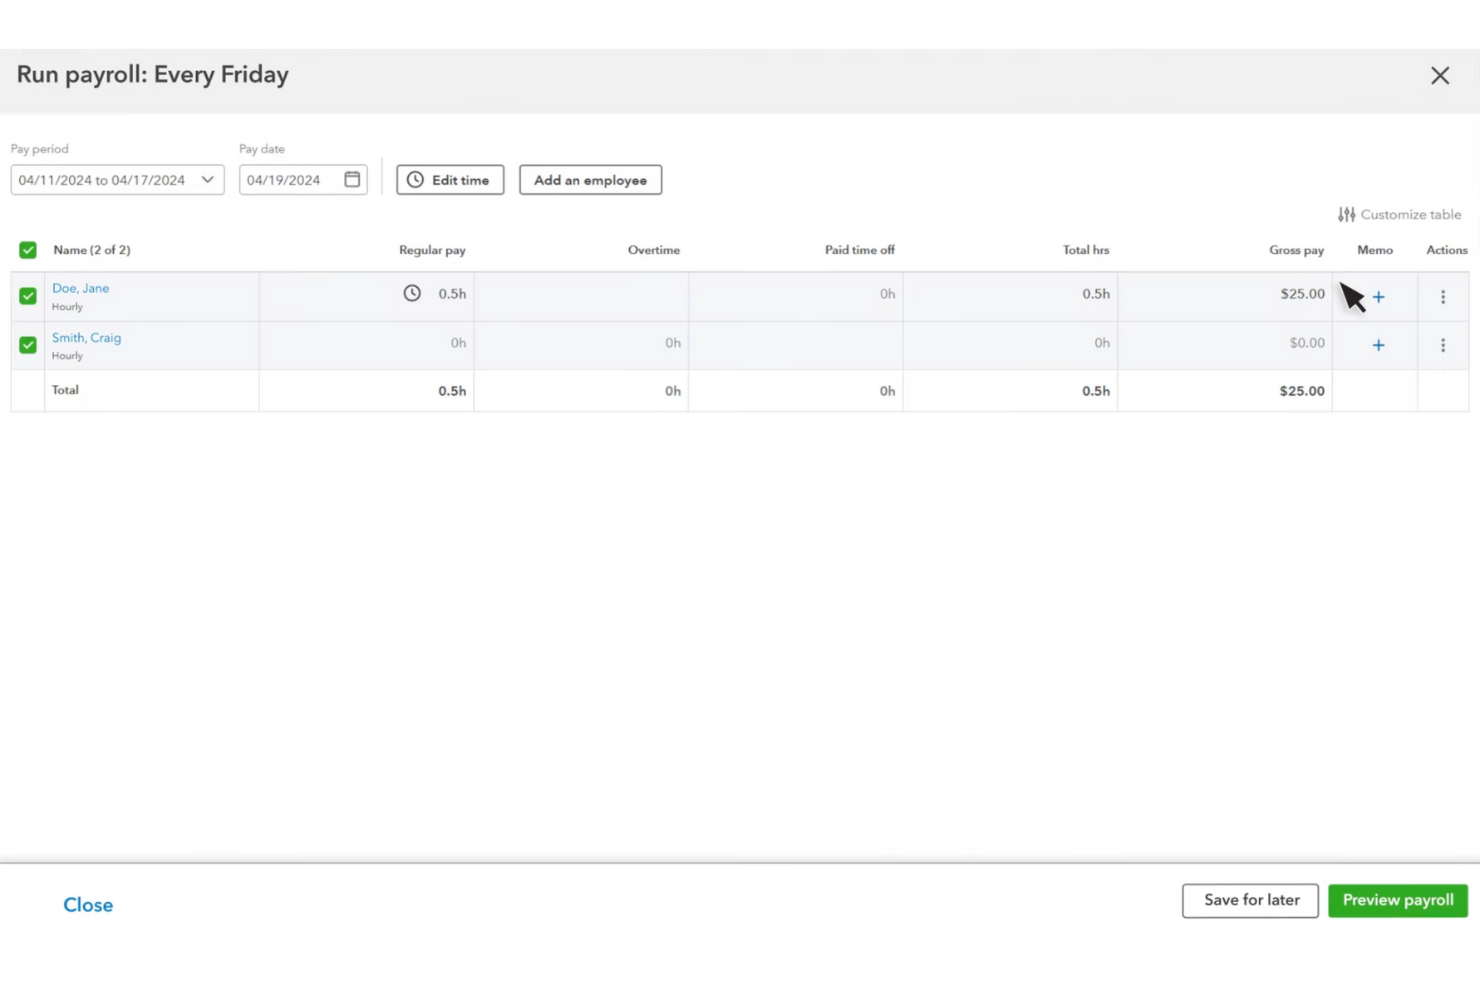Open Actions menu for Smith, Craig row
The image size is (1480, 987).
[1443, 345]
